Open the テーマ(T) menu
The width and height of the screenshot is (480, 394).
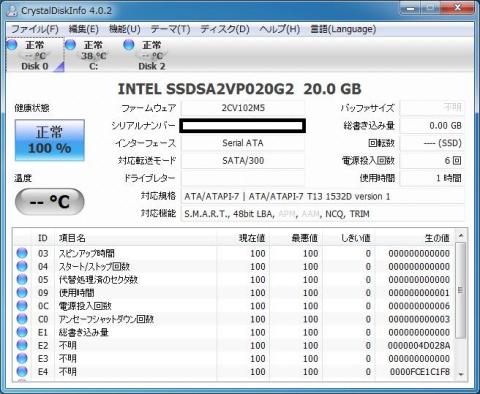click(170, 29)
